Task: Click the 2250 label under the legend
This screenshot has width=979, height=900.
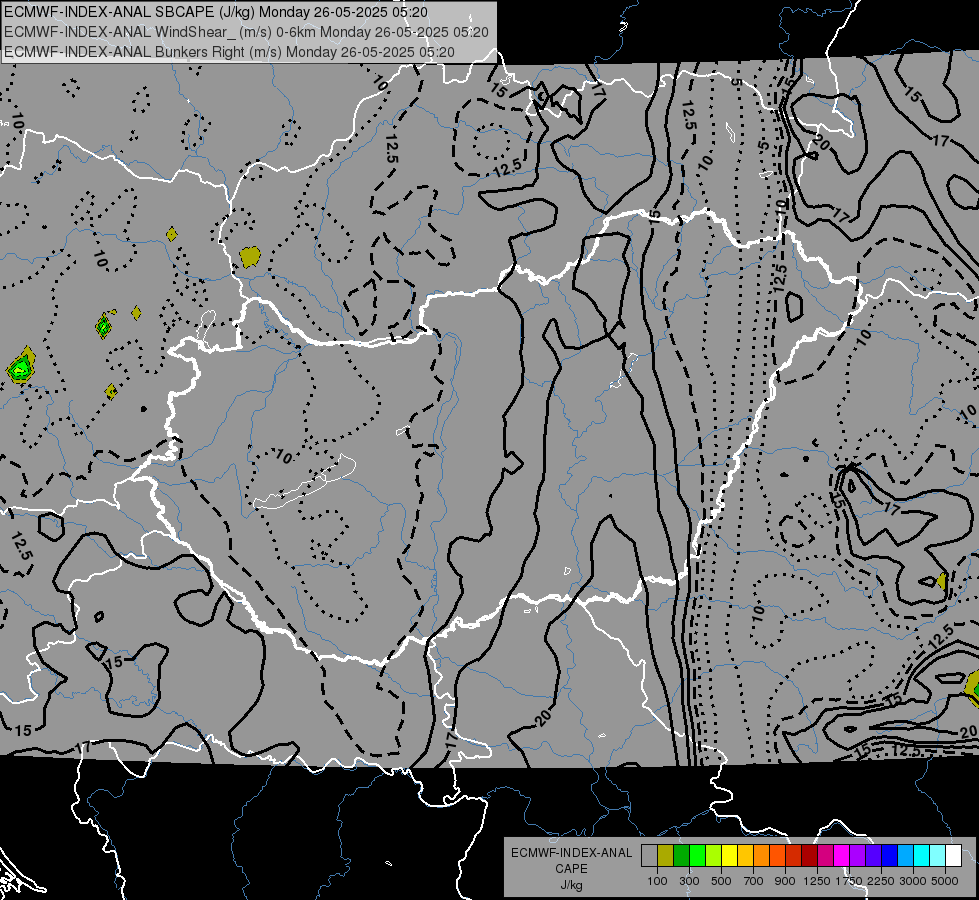Action: tap(881, 881)
